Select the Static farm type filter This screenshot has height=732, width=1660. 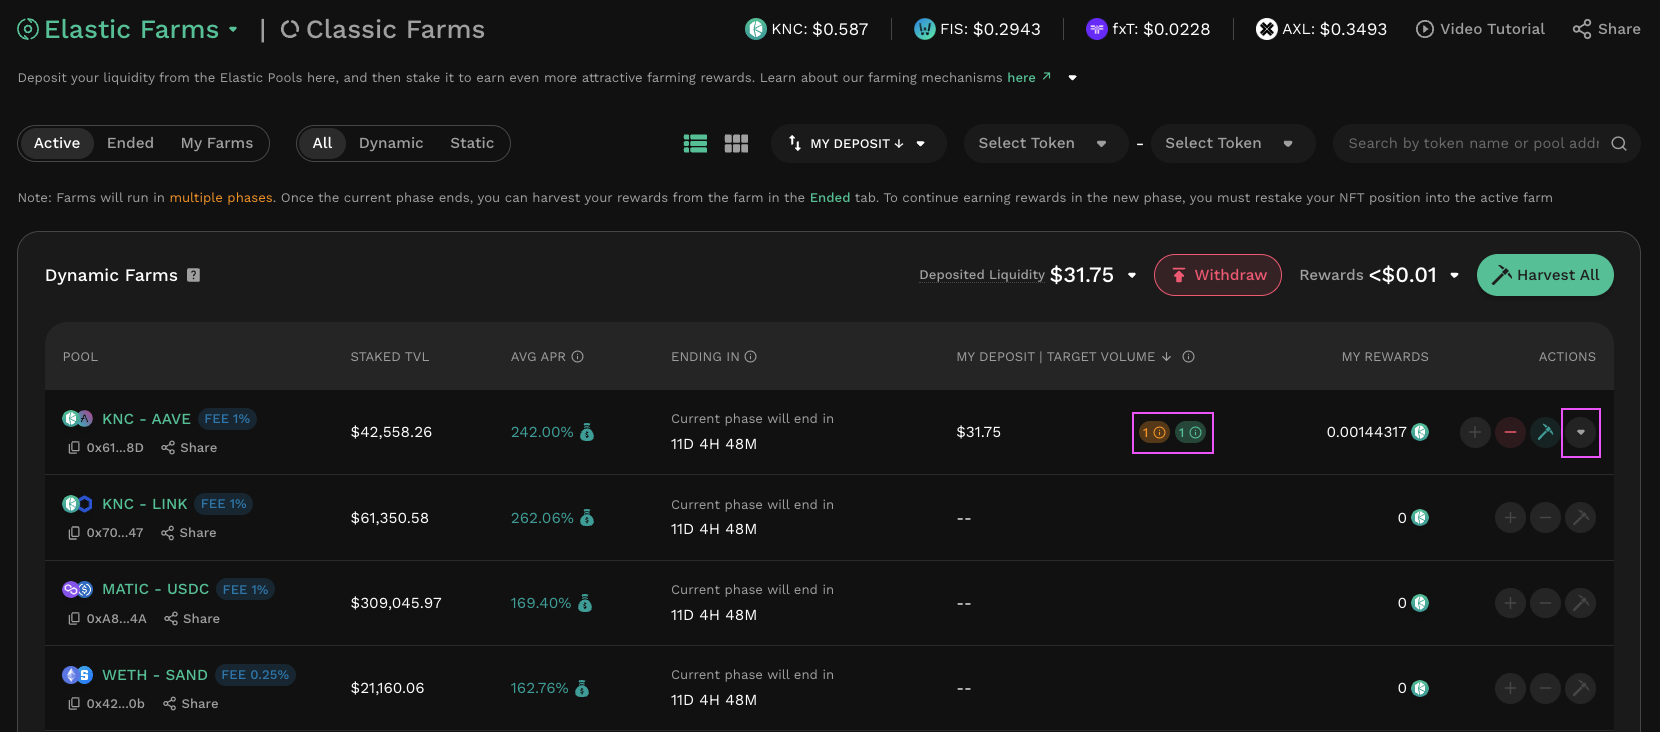[x=472, y=143]
